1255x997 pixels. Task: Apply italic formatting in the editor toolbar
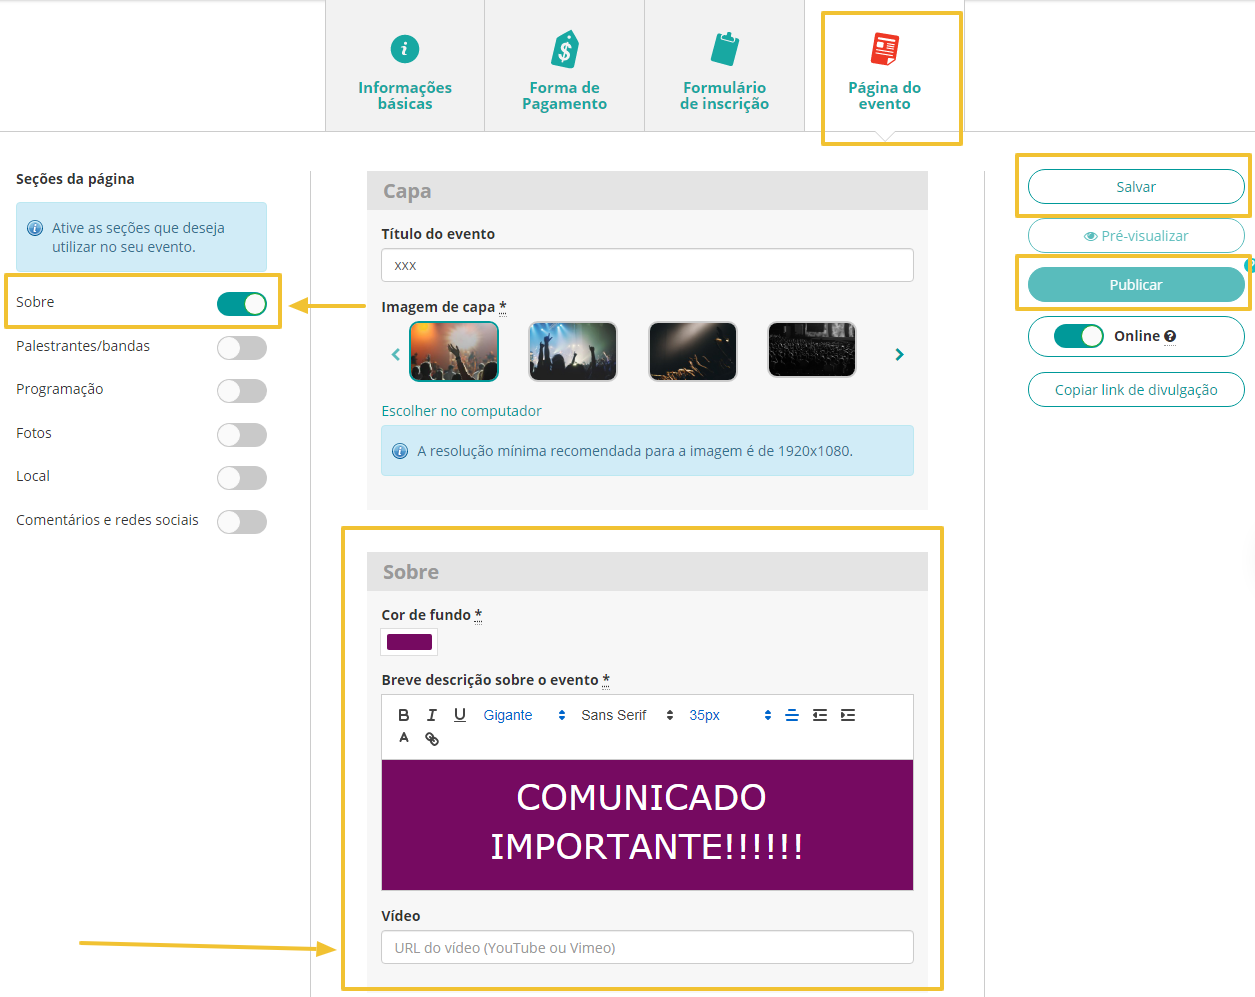[x=431, y=715]
